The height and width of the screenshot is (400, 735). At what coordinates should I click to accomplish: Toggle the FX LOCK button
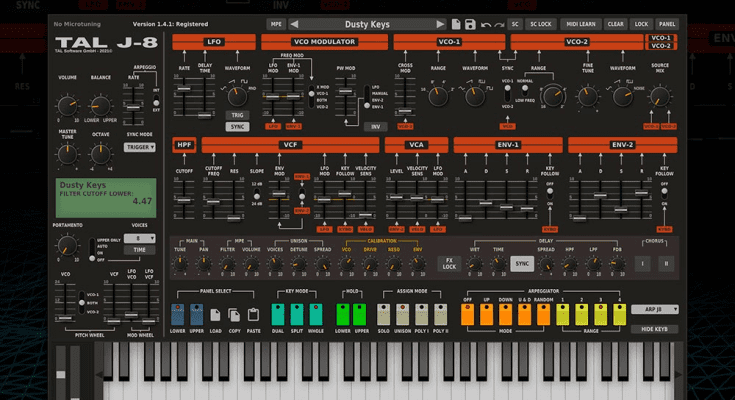(x=450, y=264)
